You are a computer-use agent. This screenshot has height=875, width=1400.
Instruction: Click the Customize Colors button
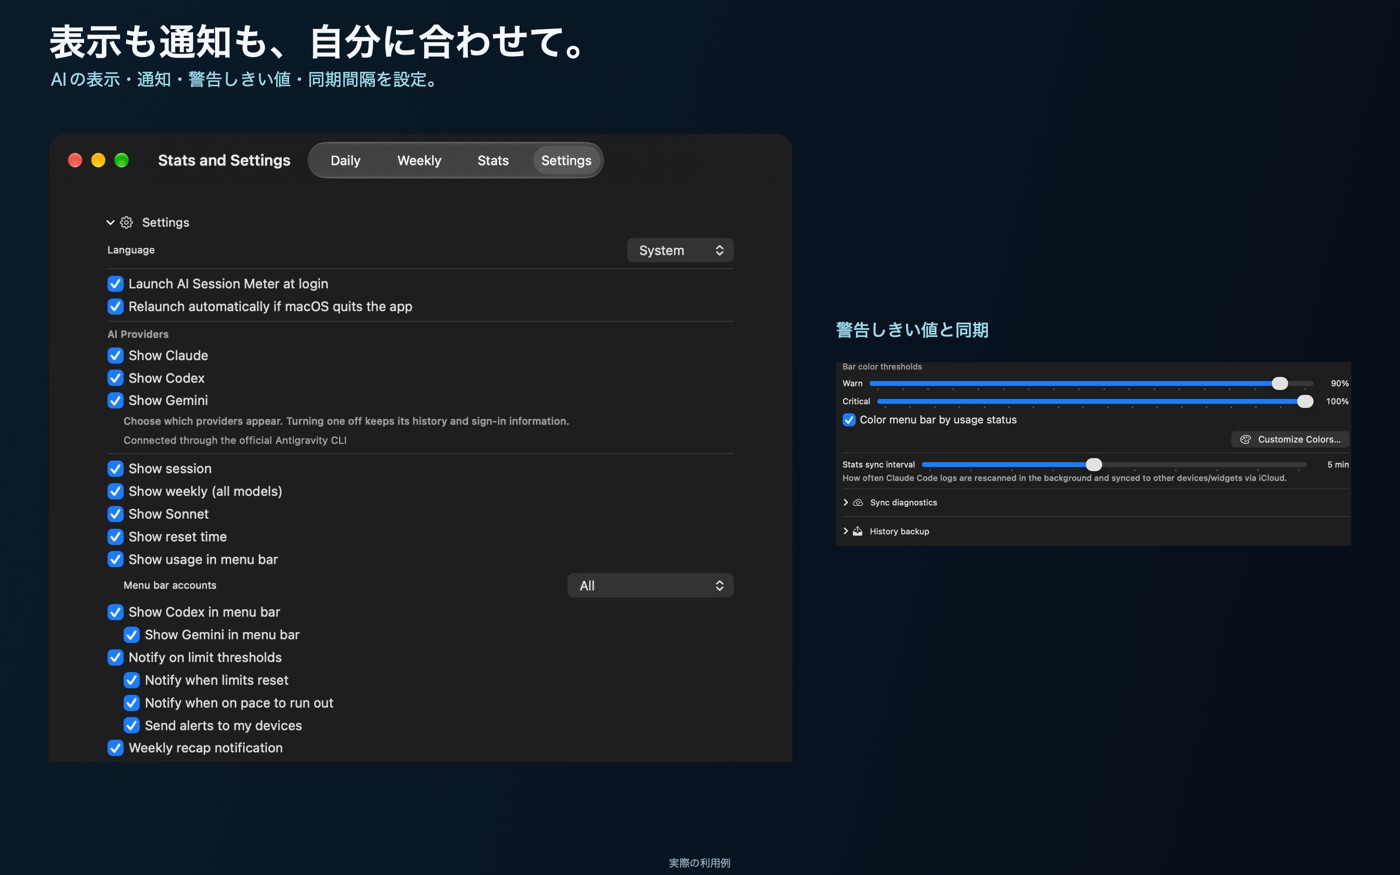(x=1290, y=439)
